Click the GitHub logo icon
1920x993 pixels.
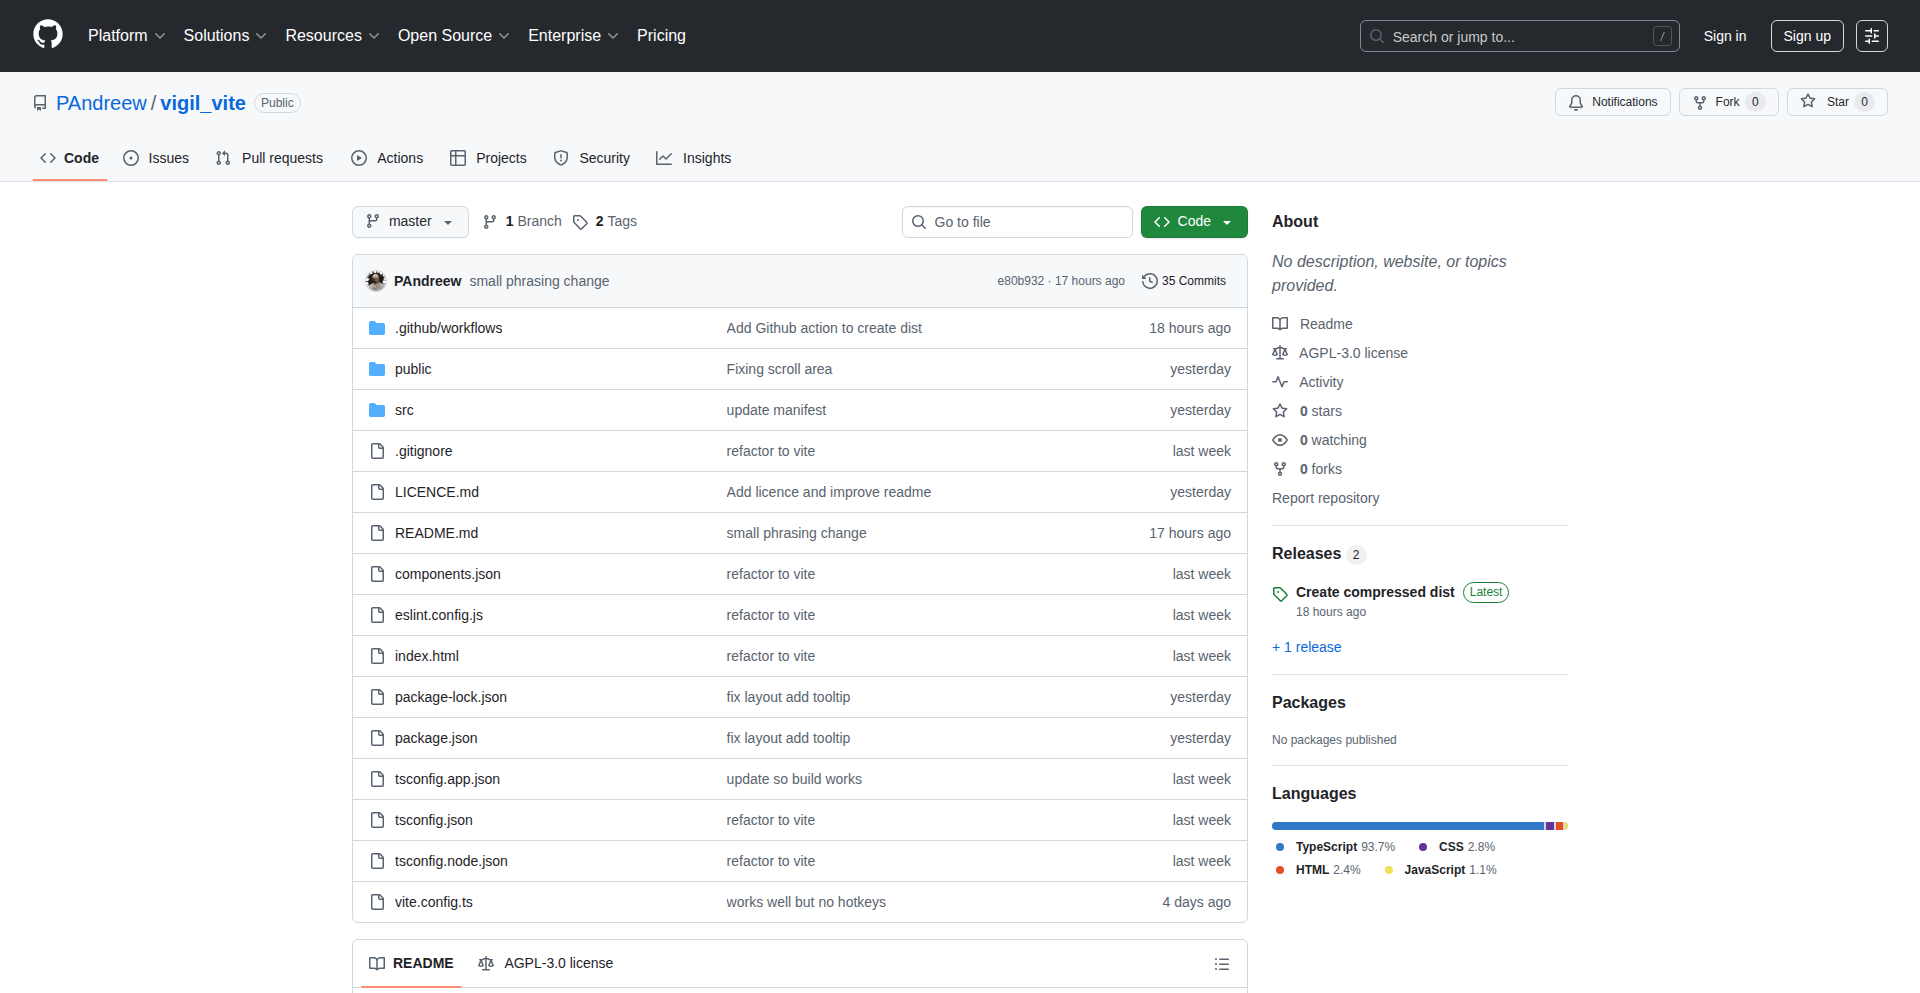click(48, 35)
